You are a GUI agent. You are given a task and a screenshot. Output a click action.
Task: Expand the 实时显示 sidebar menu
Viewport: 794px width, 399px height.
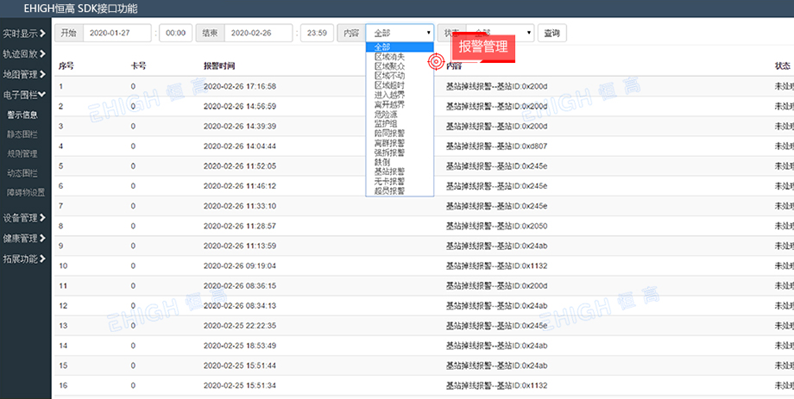(24, 34)
